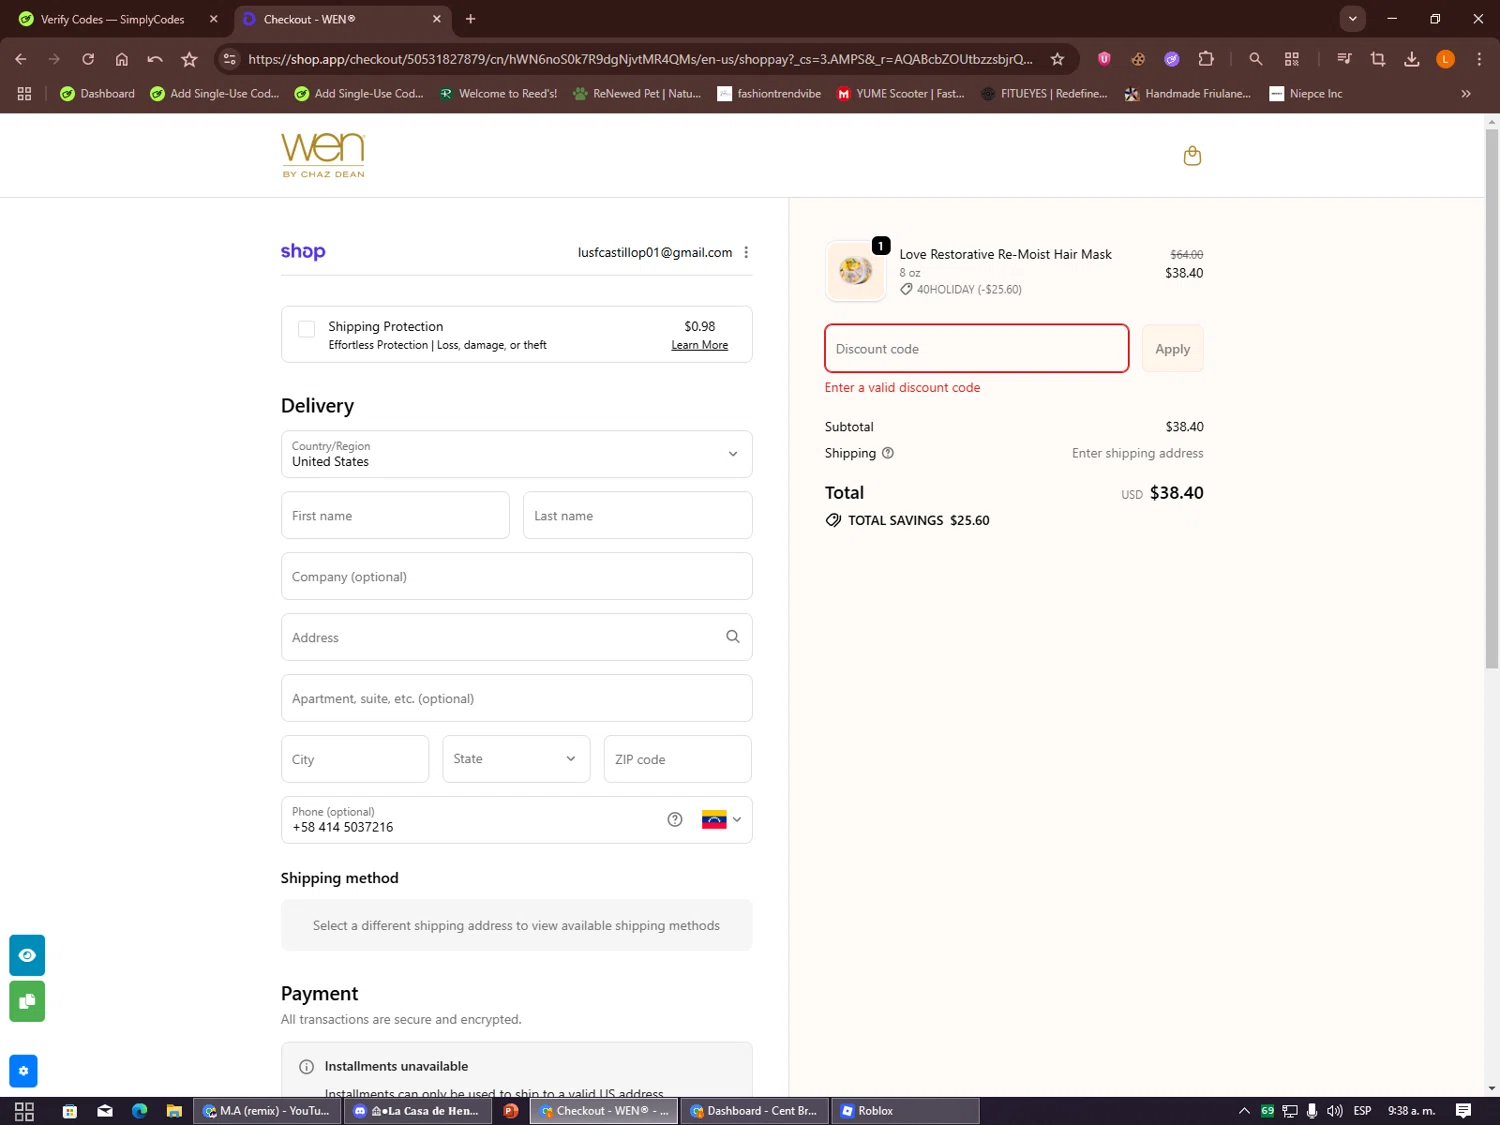Click the blue settings gear overlay button

click(x=23, y=1071)
